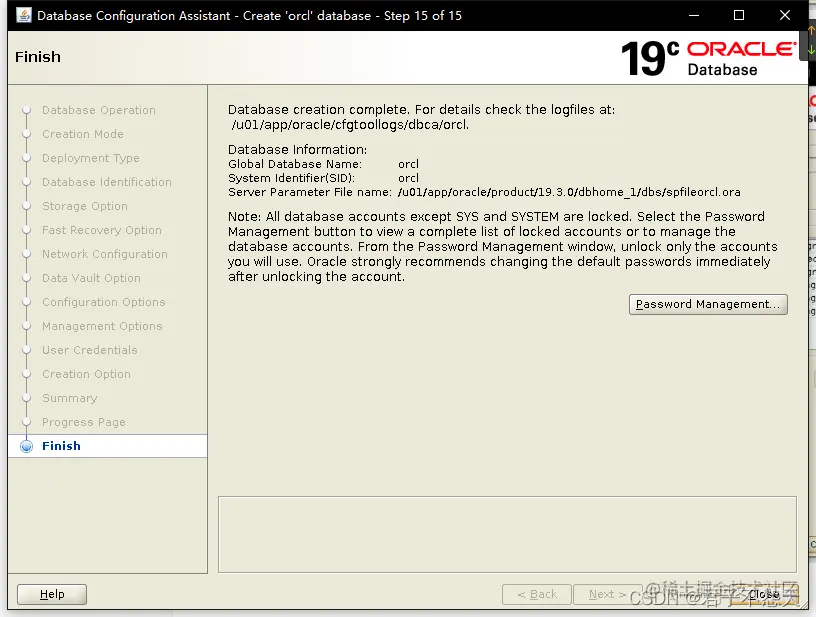Close the assistant with Close button

point(764,594)
